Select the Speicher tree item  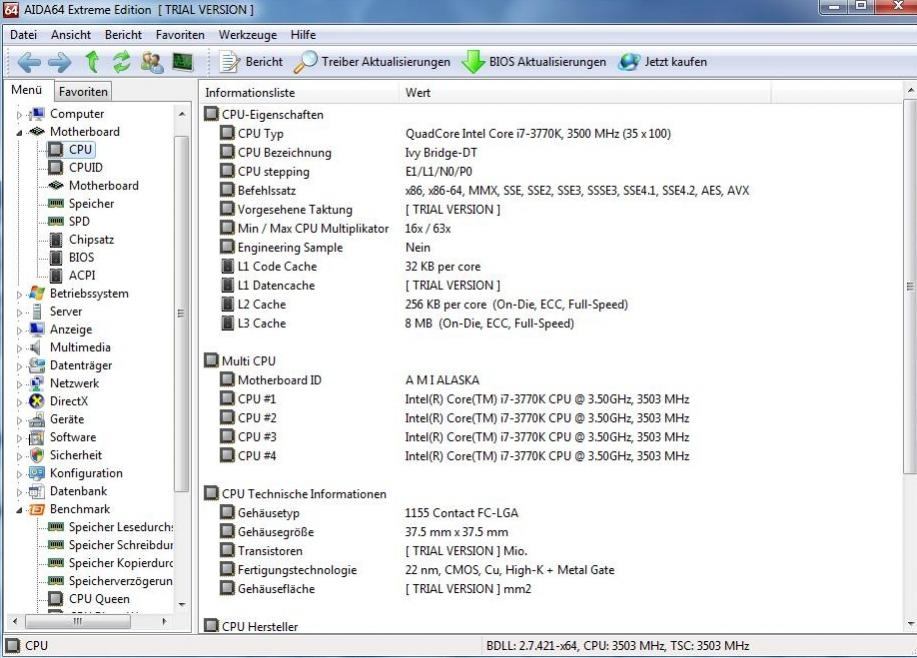91,204
